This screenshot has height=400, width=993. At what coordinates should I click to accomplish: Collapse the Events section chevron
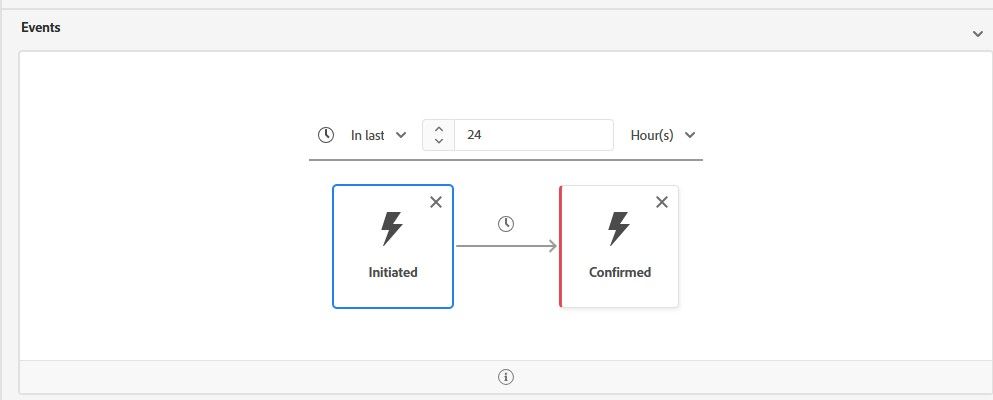pyautogui.click(x=977, y=34)
